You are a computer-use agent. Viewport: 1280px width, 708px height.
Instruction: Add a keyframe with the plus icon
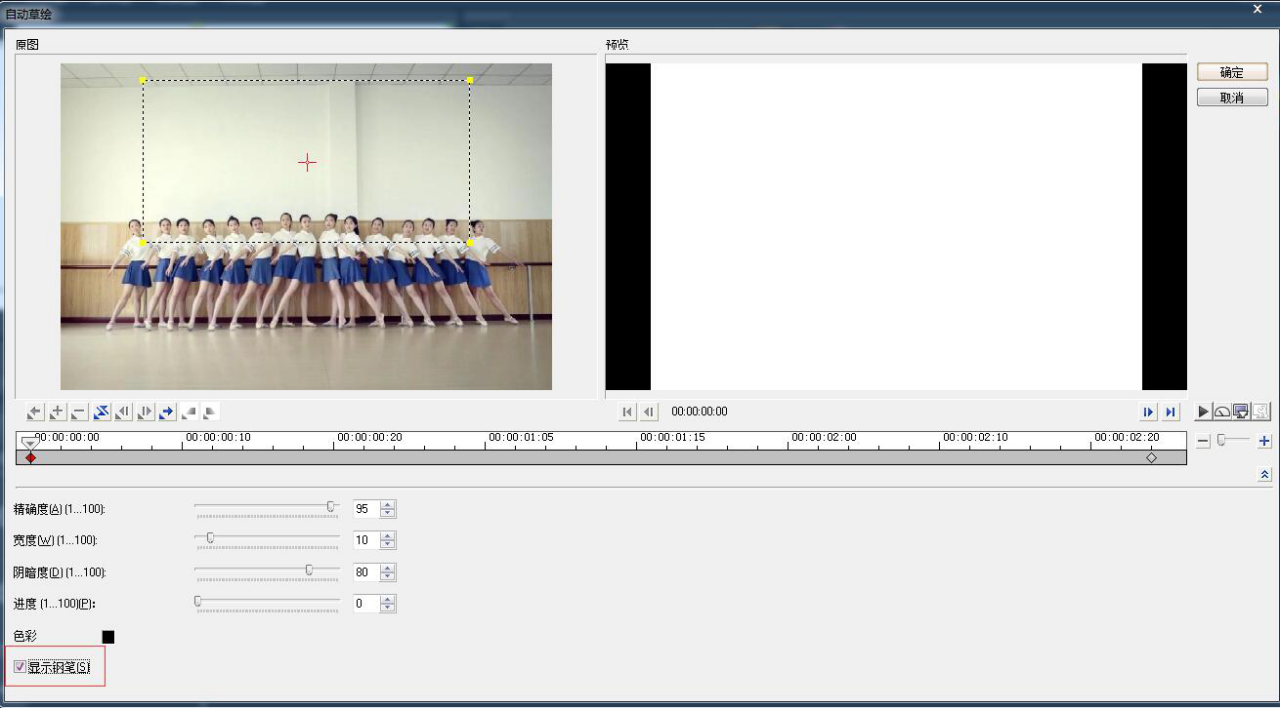pos(57,412)
